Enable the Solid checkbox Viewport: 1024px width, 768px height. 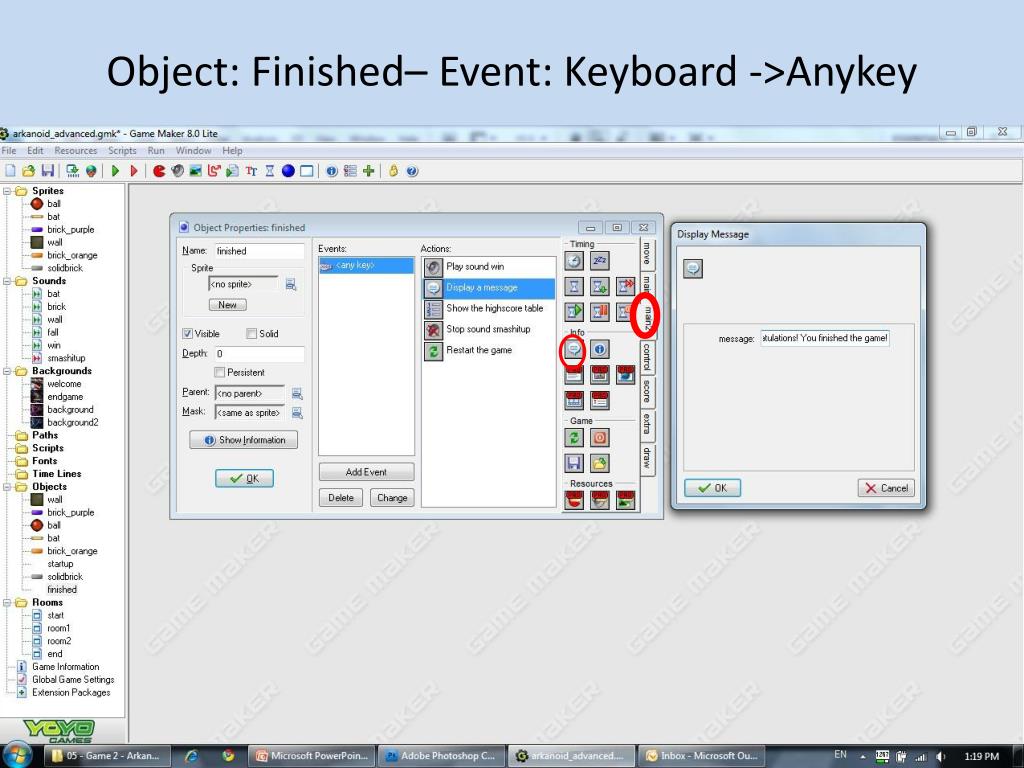tap(251, 334)
